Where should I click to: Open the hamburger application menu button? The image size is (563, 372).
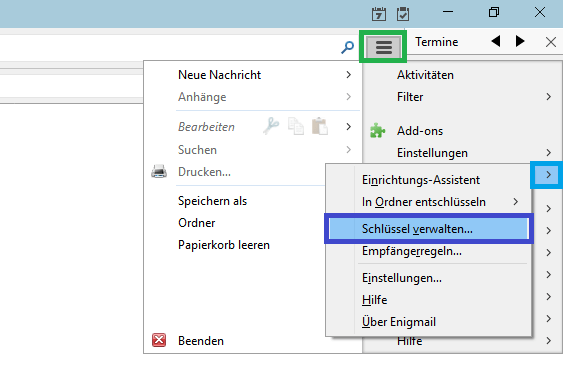coord(383,47)
